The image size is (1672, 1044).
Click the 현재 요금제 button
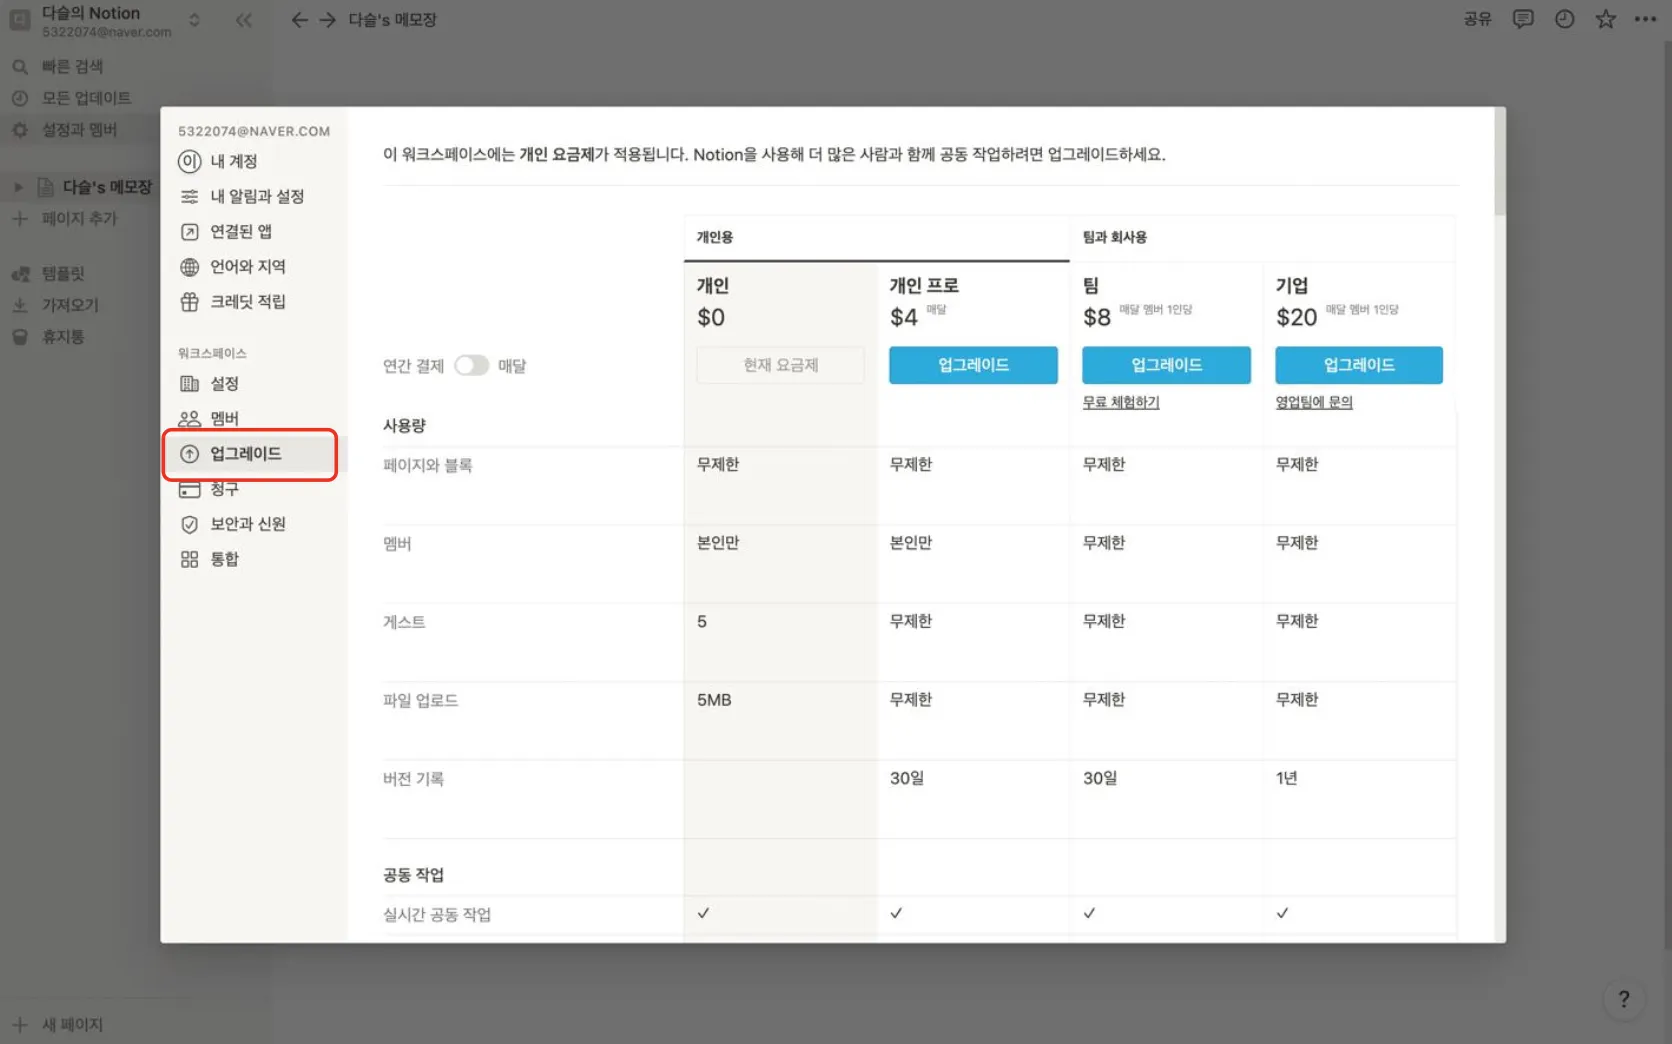780,365
